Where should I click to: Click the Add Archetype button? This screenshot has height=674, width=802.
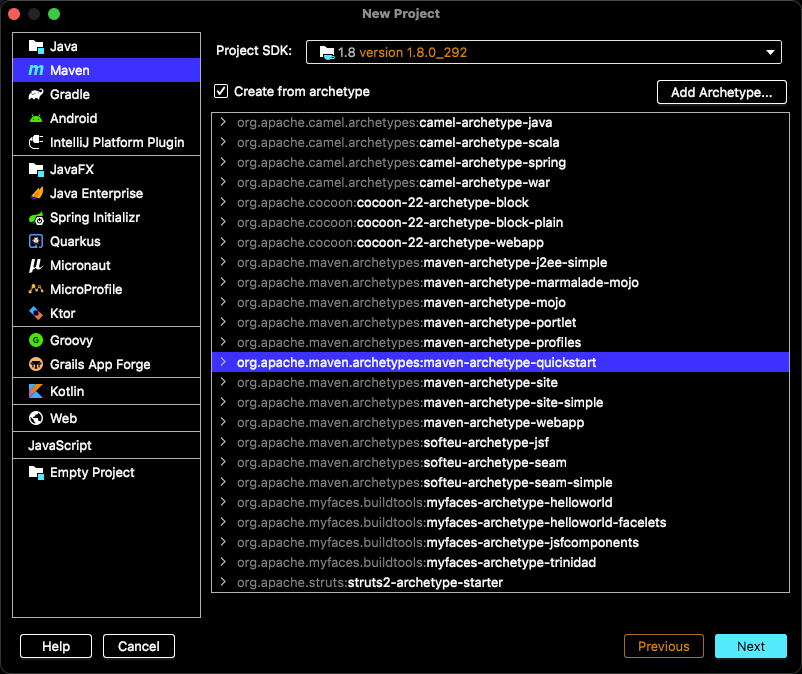tap(721, 92)
